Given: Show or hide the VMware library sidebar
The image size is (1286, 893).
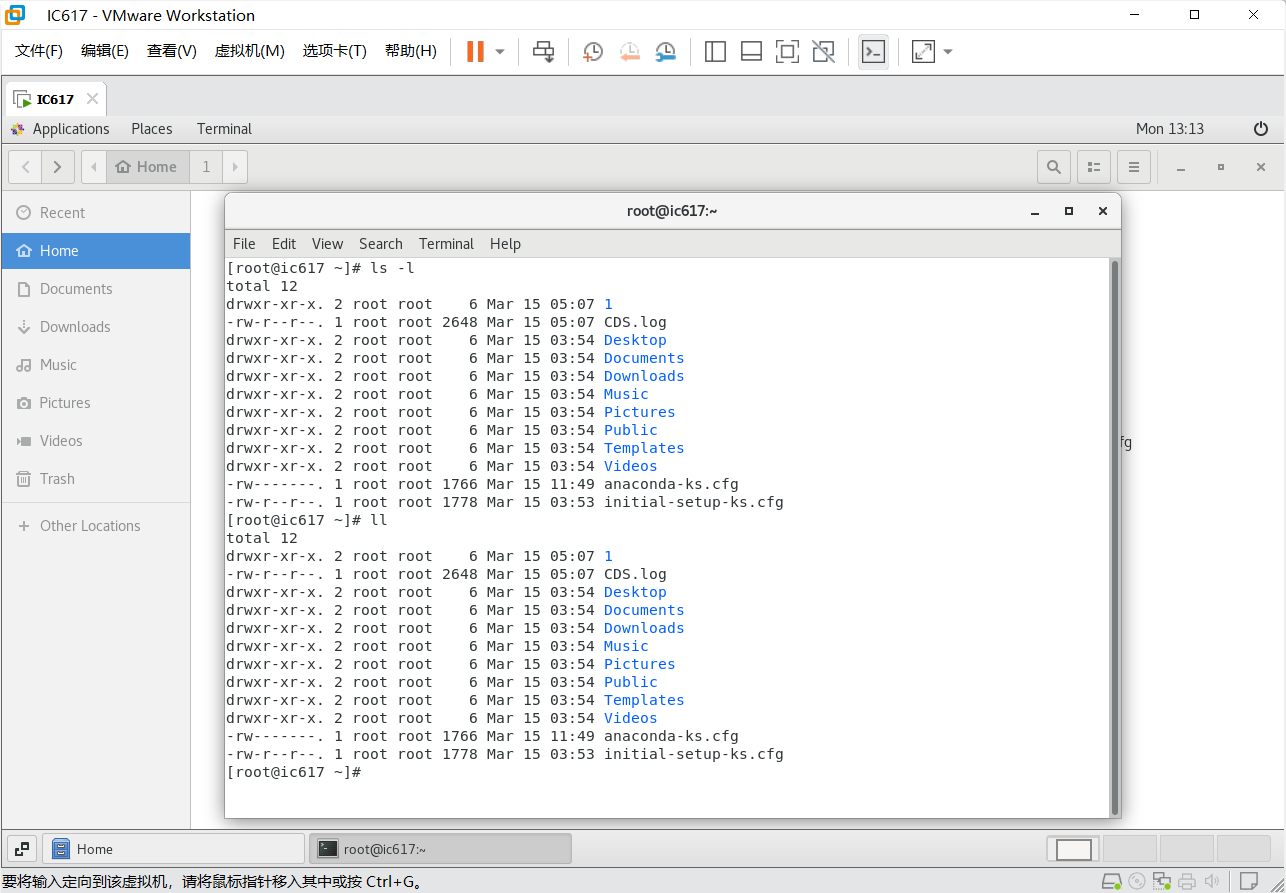Looking at the screenshot, I should [715, 51].
